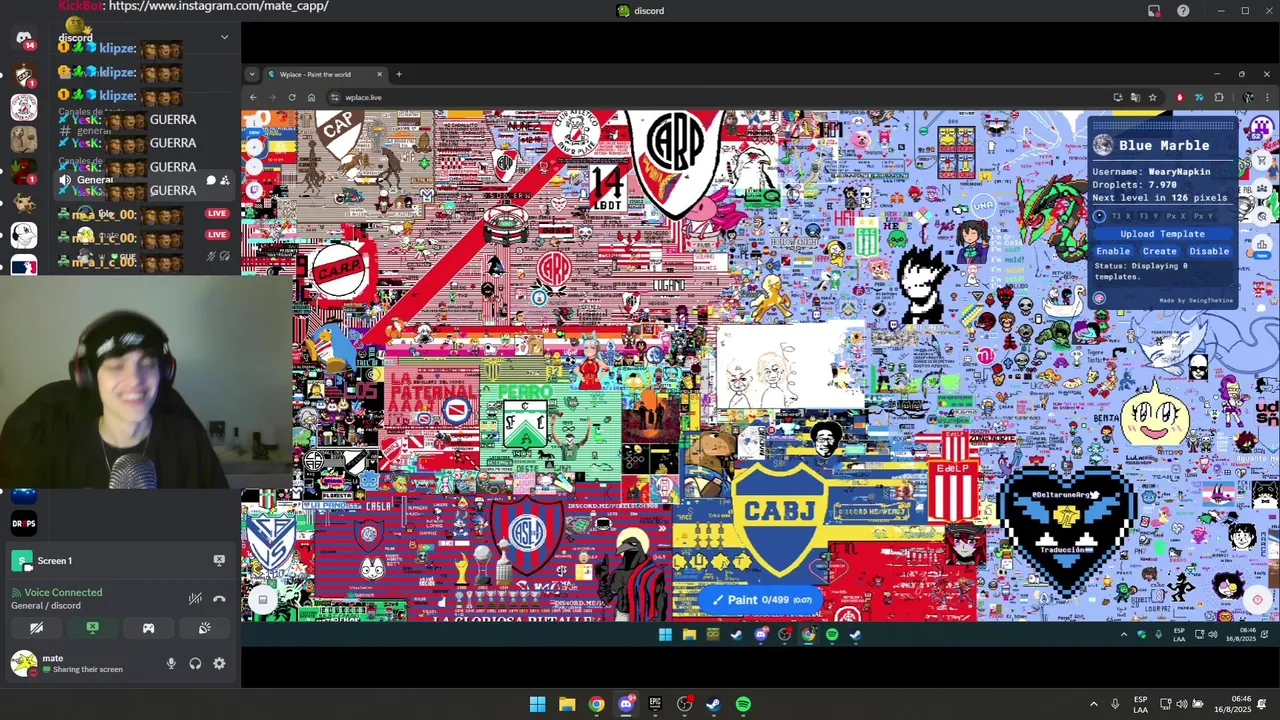Screen dimensions: 1280x720
Task: Open browser tab search dropdown
Action: coord(252,74)
